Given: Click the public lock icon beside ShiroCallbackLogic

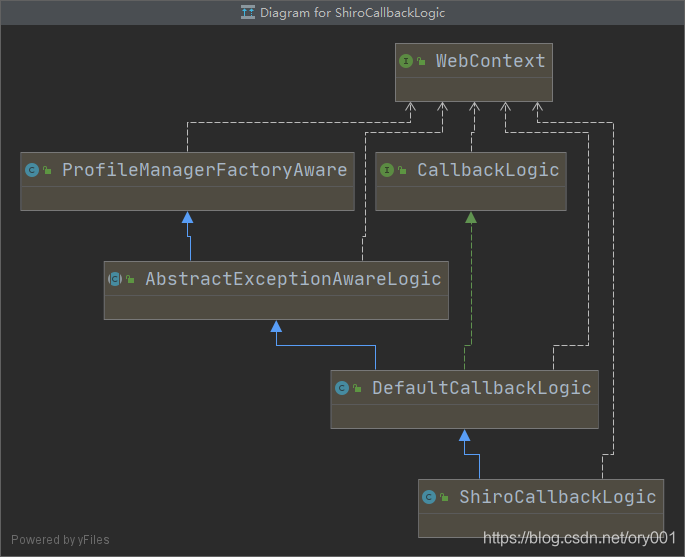Looking at the screenshot, I should tap(444, 498).
